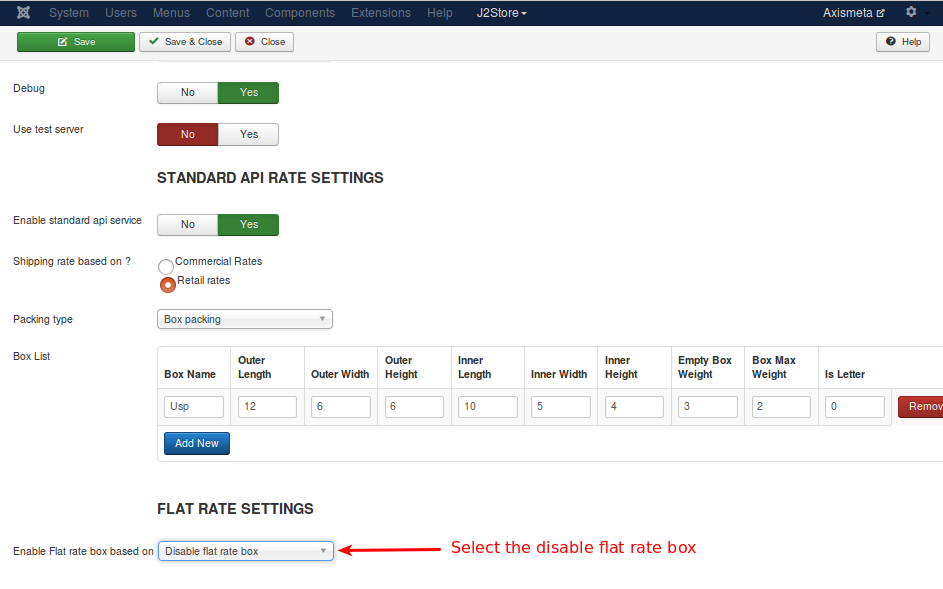Click the Joomla logo icon

(x=23, y=13)
